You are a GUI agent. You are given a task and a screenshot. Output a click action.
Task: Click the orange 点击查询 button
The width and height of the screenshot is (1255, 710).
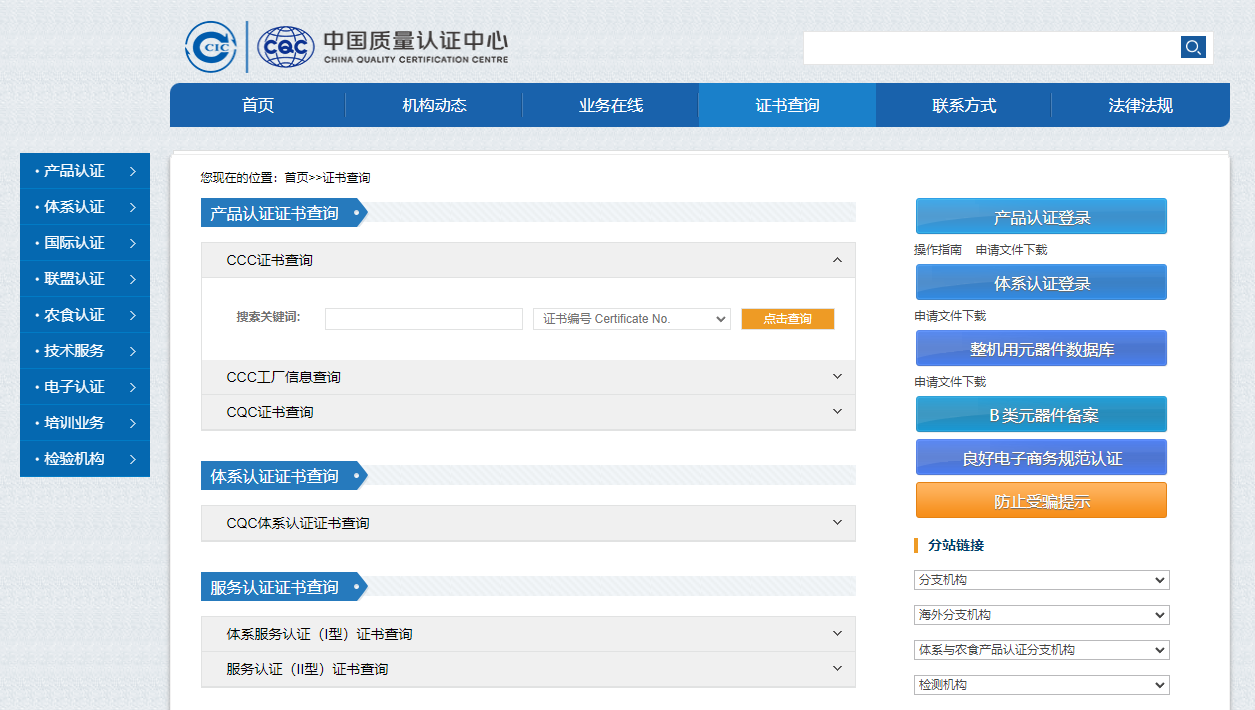(788, 319)
